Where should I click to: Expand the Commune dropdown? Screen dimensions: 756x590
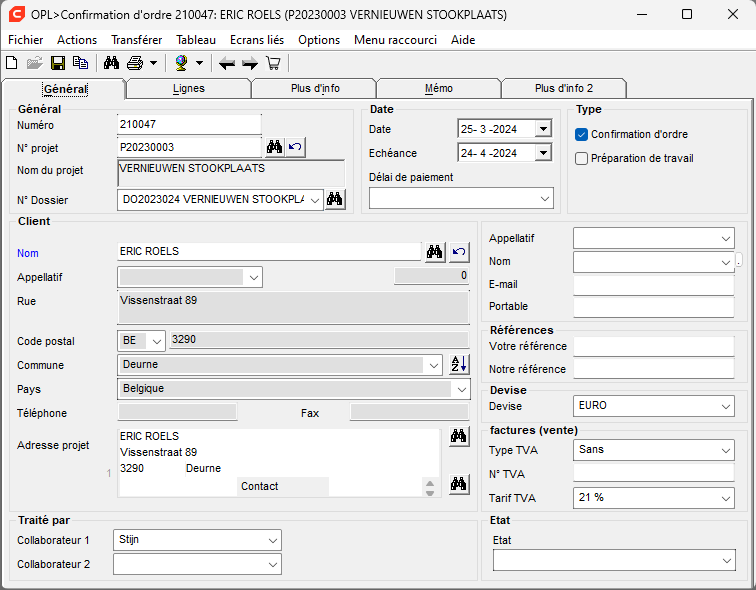(433, 365)
